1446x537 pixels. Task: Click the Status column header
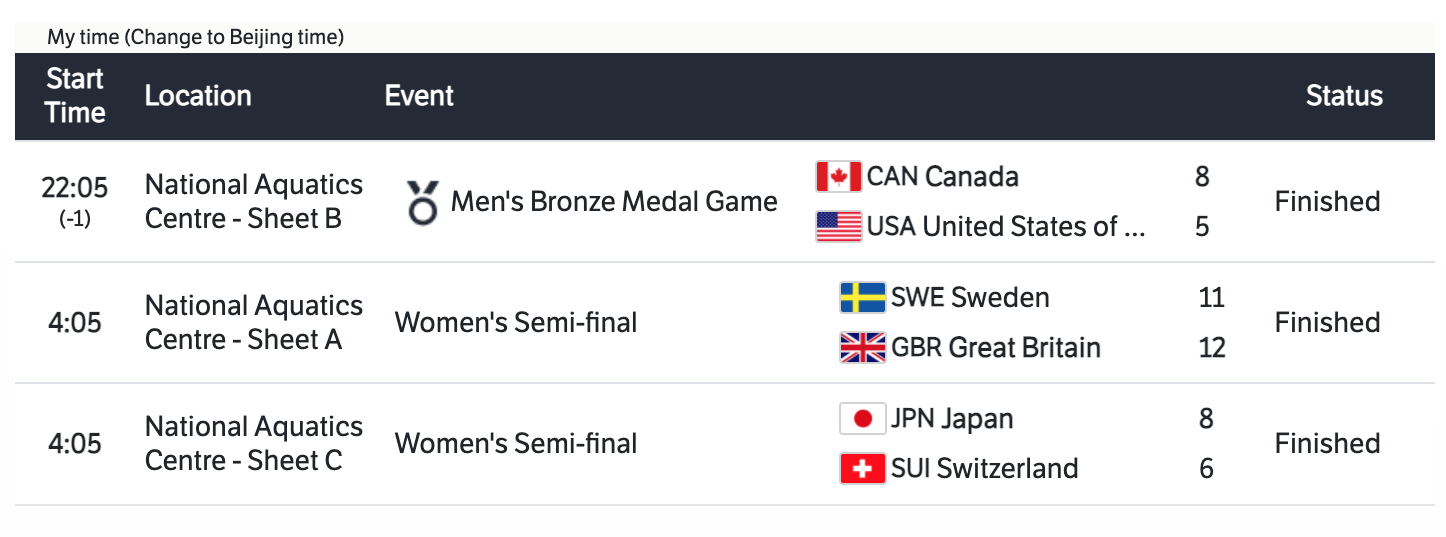click(1344, 96)
